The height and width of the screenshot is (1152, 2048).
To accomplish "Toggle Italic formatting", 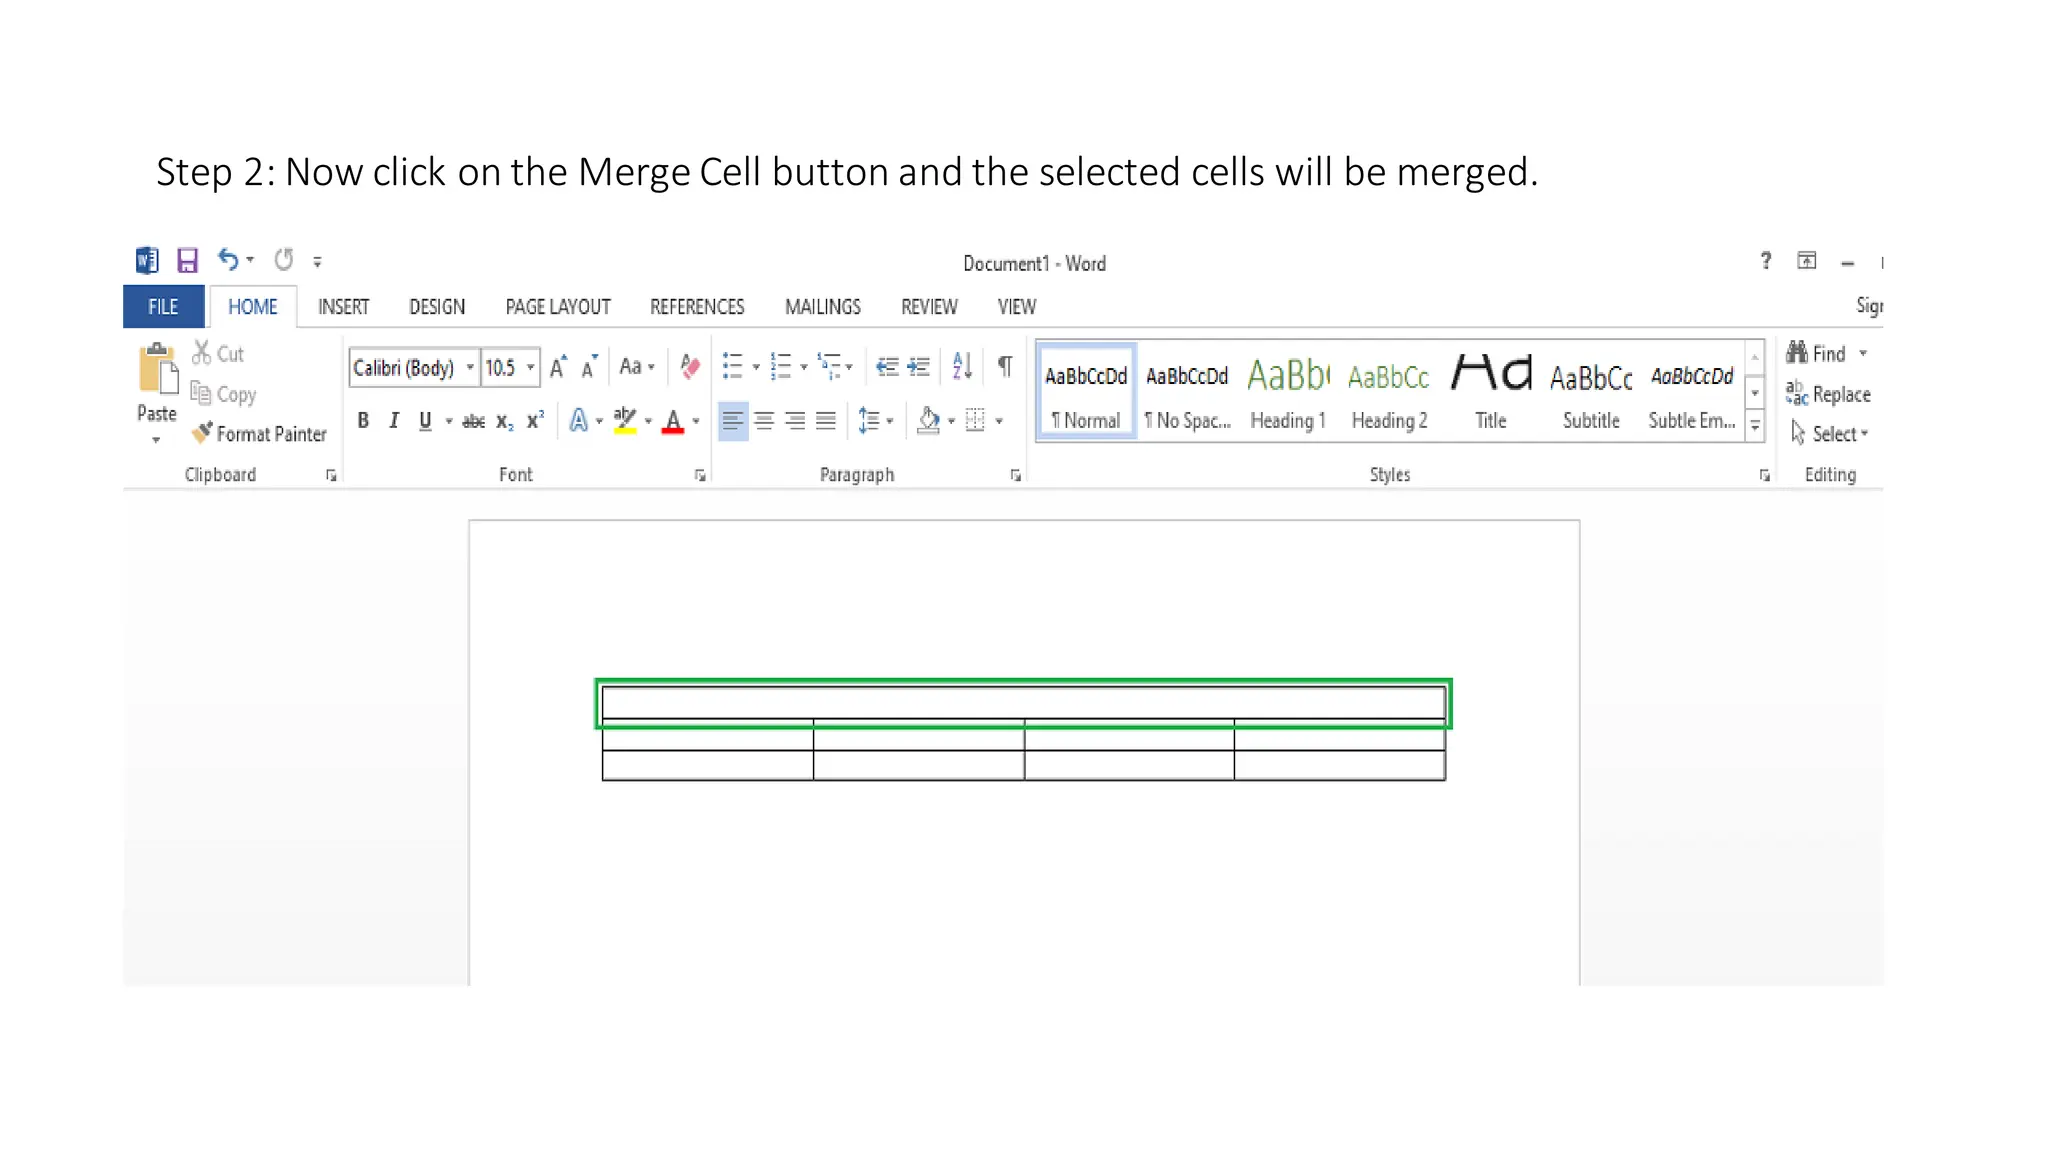I will (x=394, y=421).
